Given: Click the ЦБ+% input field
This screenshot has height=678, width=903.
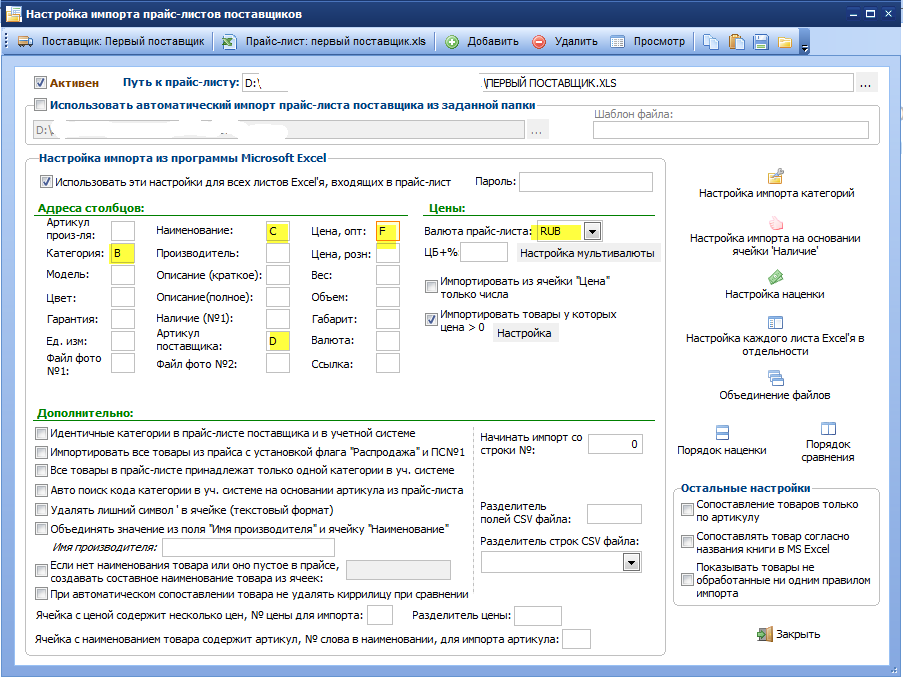Looking at the screenshot, I should (x=484, y=252).
